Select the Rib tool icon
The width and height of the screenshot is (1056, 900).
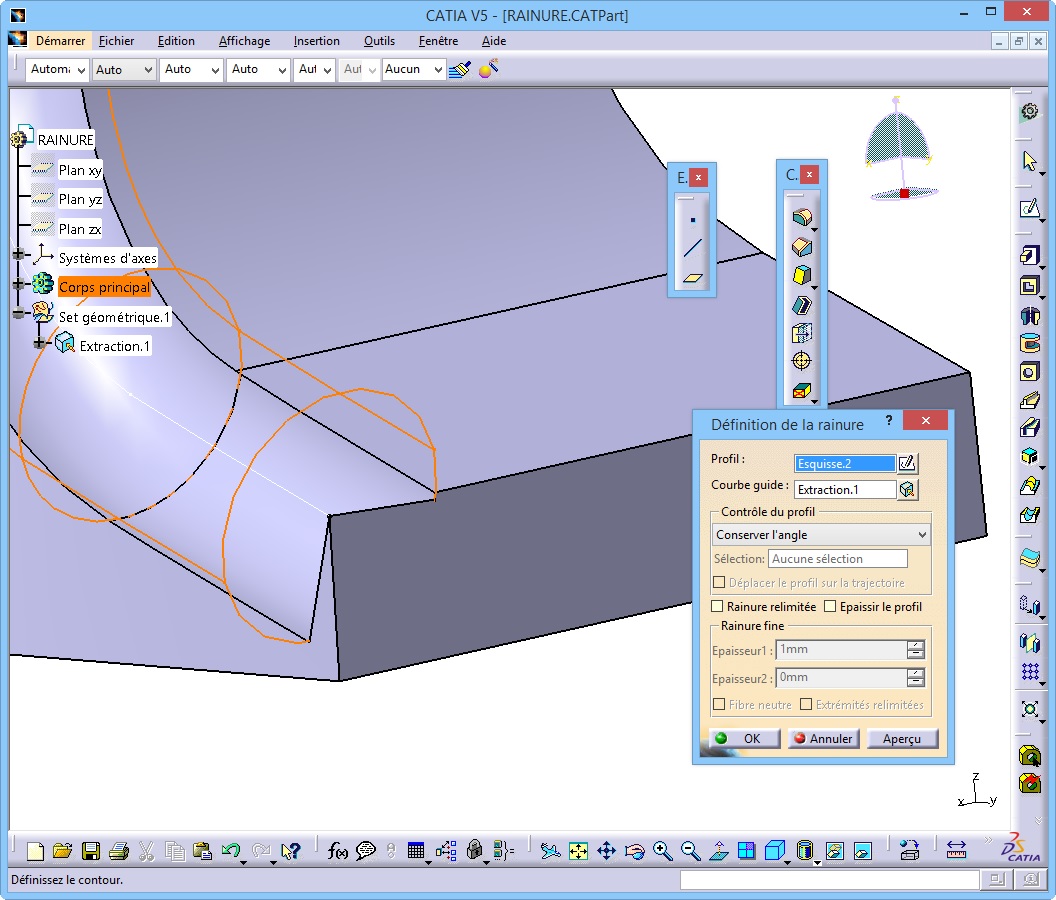pos(1029,400)
